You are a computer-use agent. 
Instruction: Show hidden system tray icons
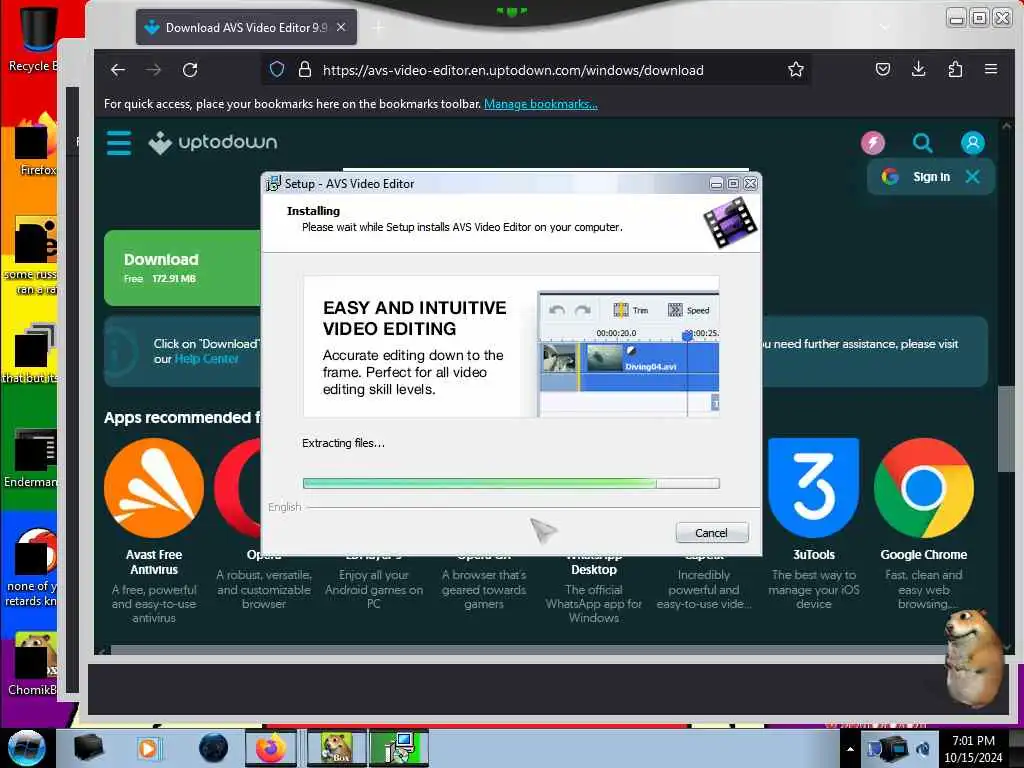850,749
